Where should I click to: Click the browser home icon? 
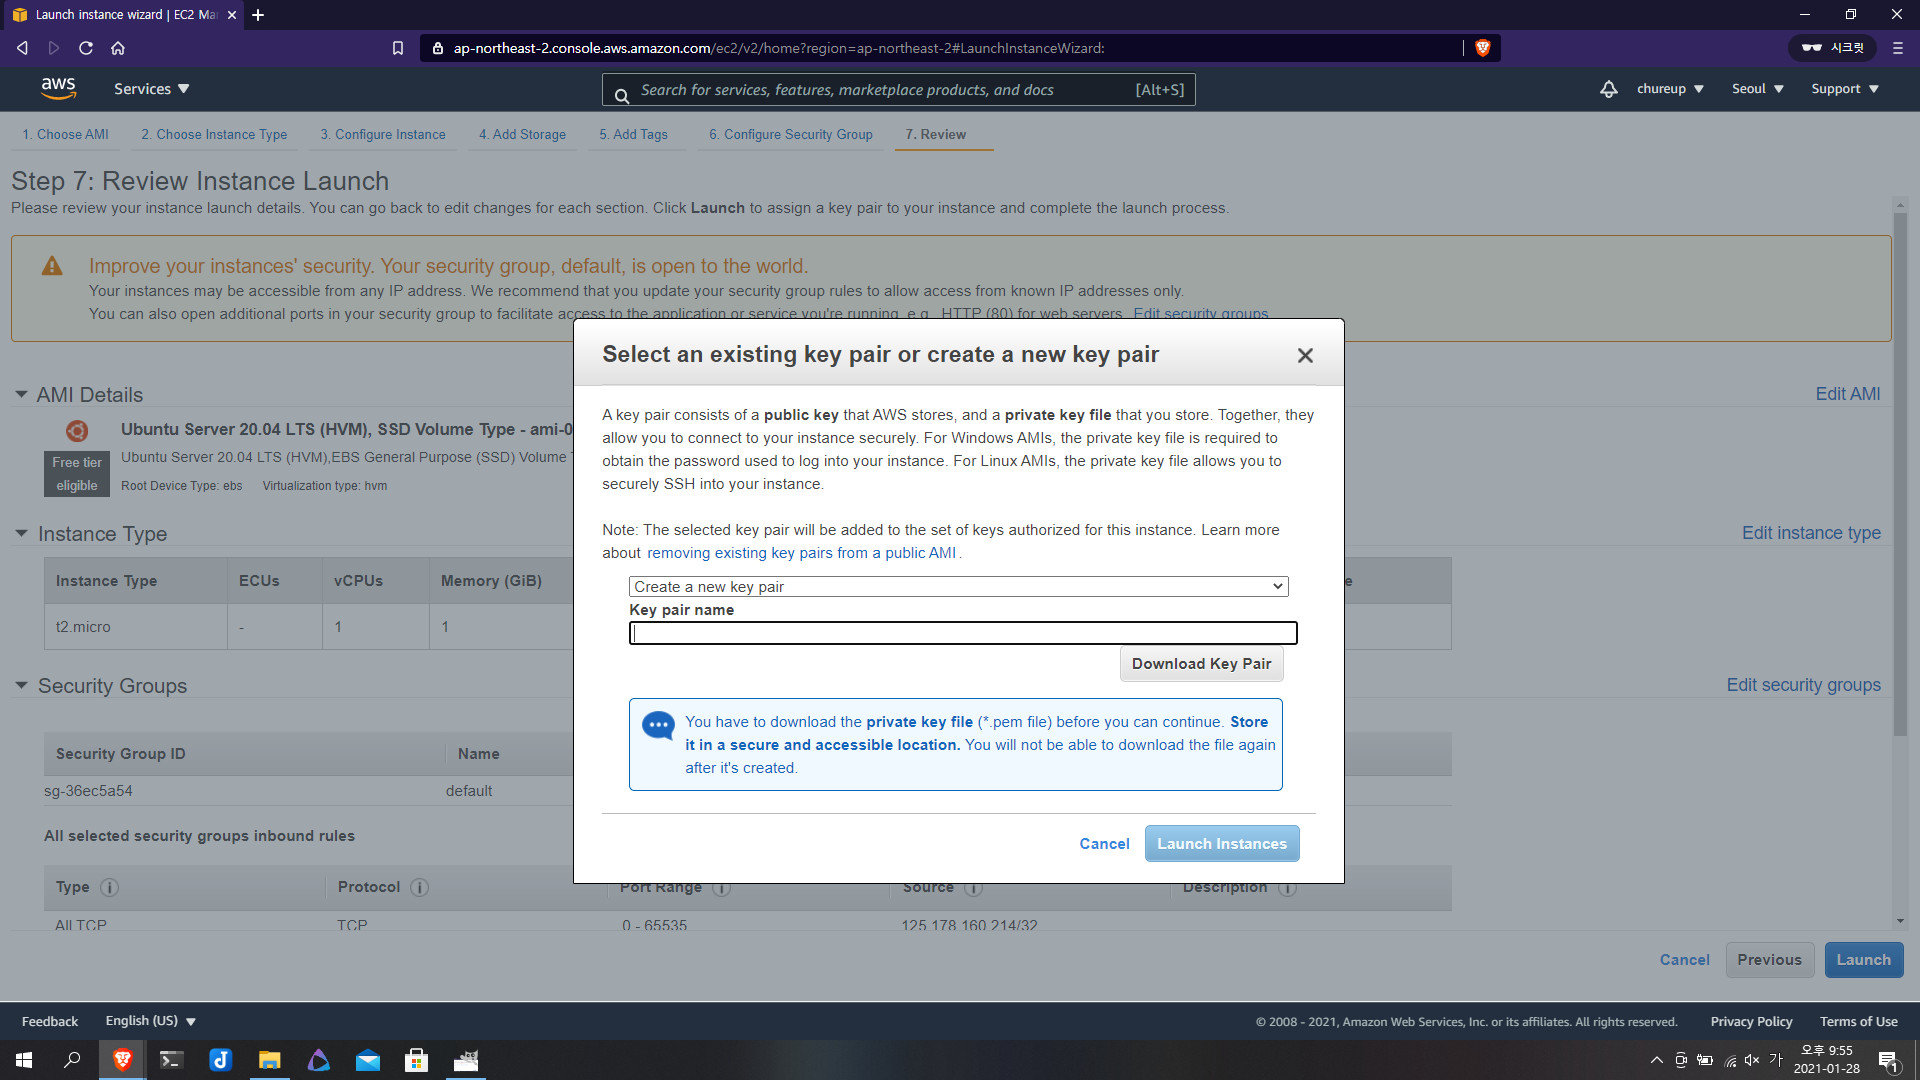[118, 48]
